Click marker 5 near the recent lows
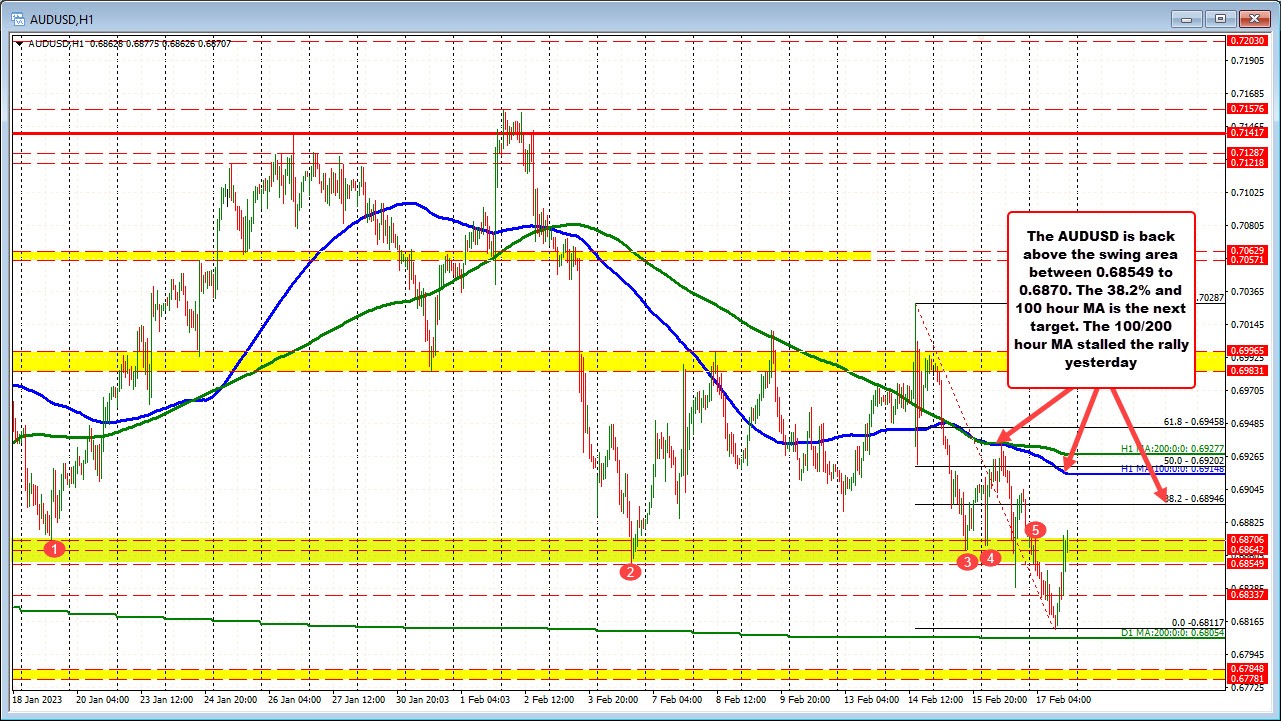This screenshot has height=721, width=1281. pos(1035,531)
